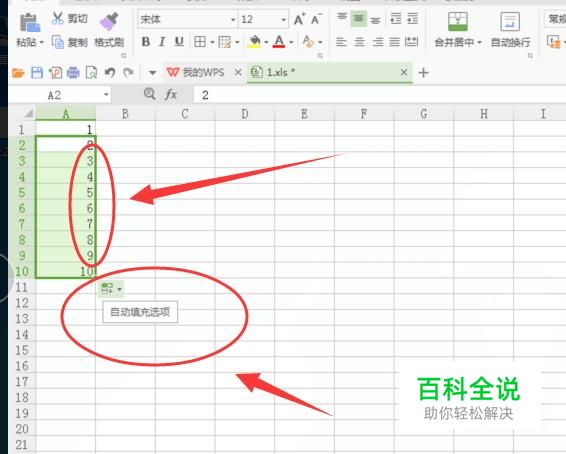The height and width of the screenshot is (454, 566).
Task: Save the file with floppy icon
Action: tap(37, 73)
